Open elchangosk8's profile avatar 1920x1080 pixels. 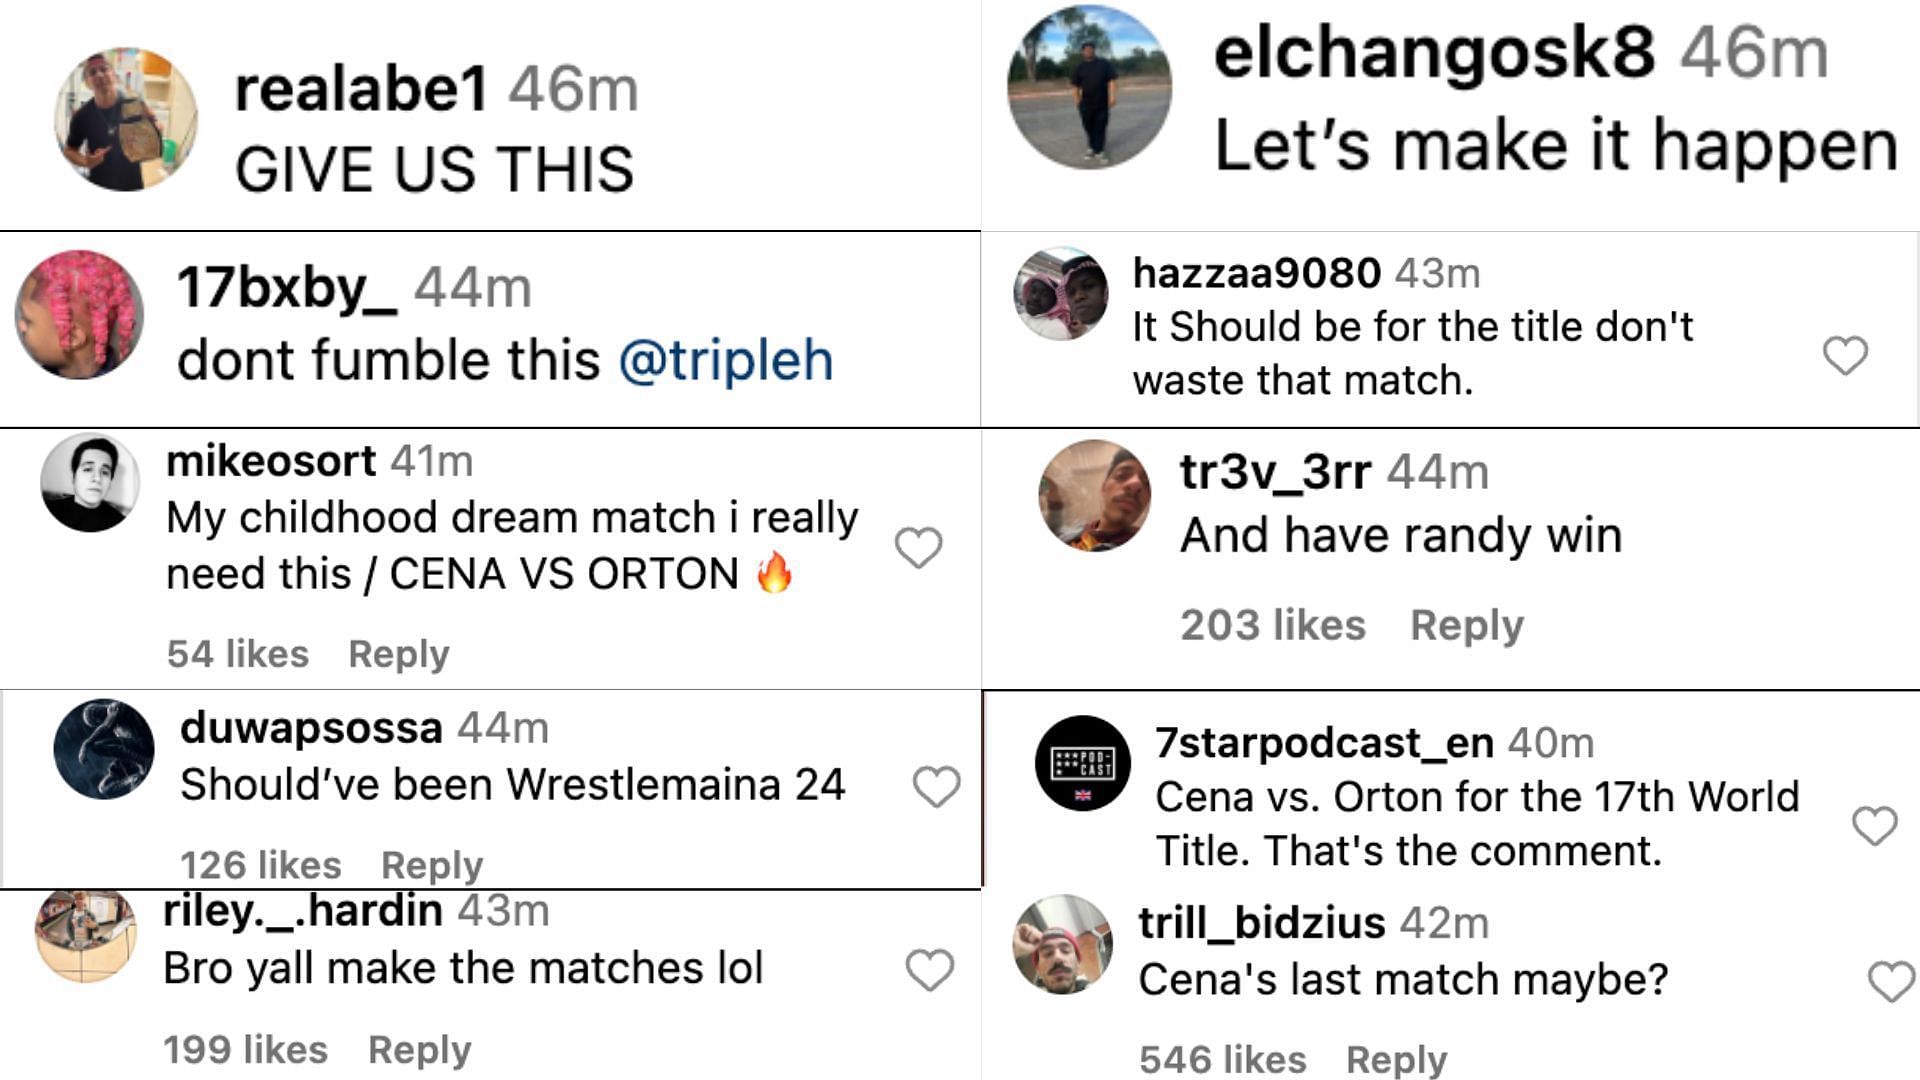click(x=1089, y=87)
